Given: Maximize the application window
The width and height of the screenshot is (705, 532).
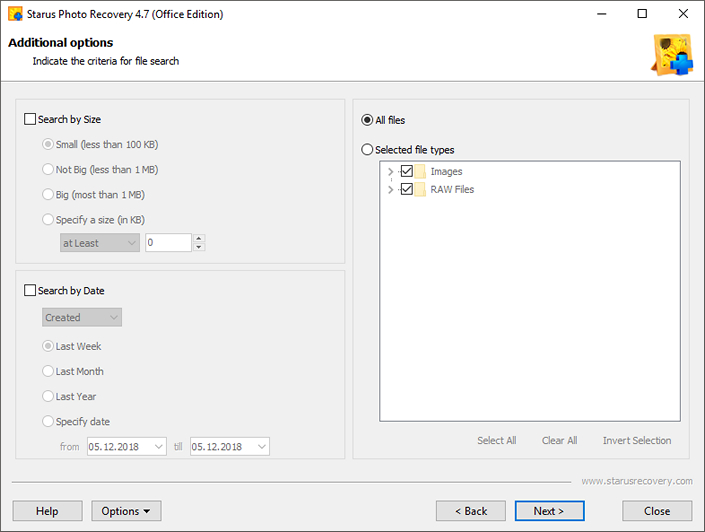Looking at the screenshot, I should point(642,13).
